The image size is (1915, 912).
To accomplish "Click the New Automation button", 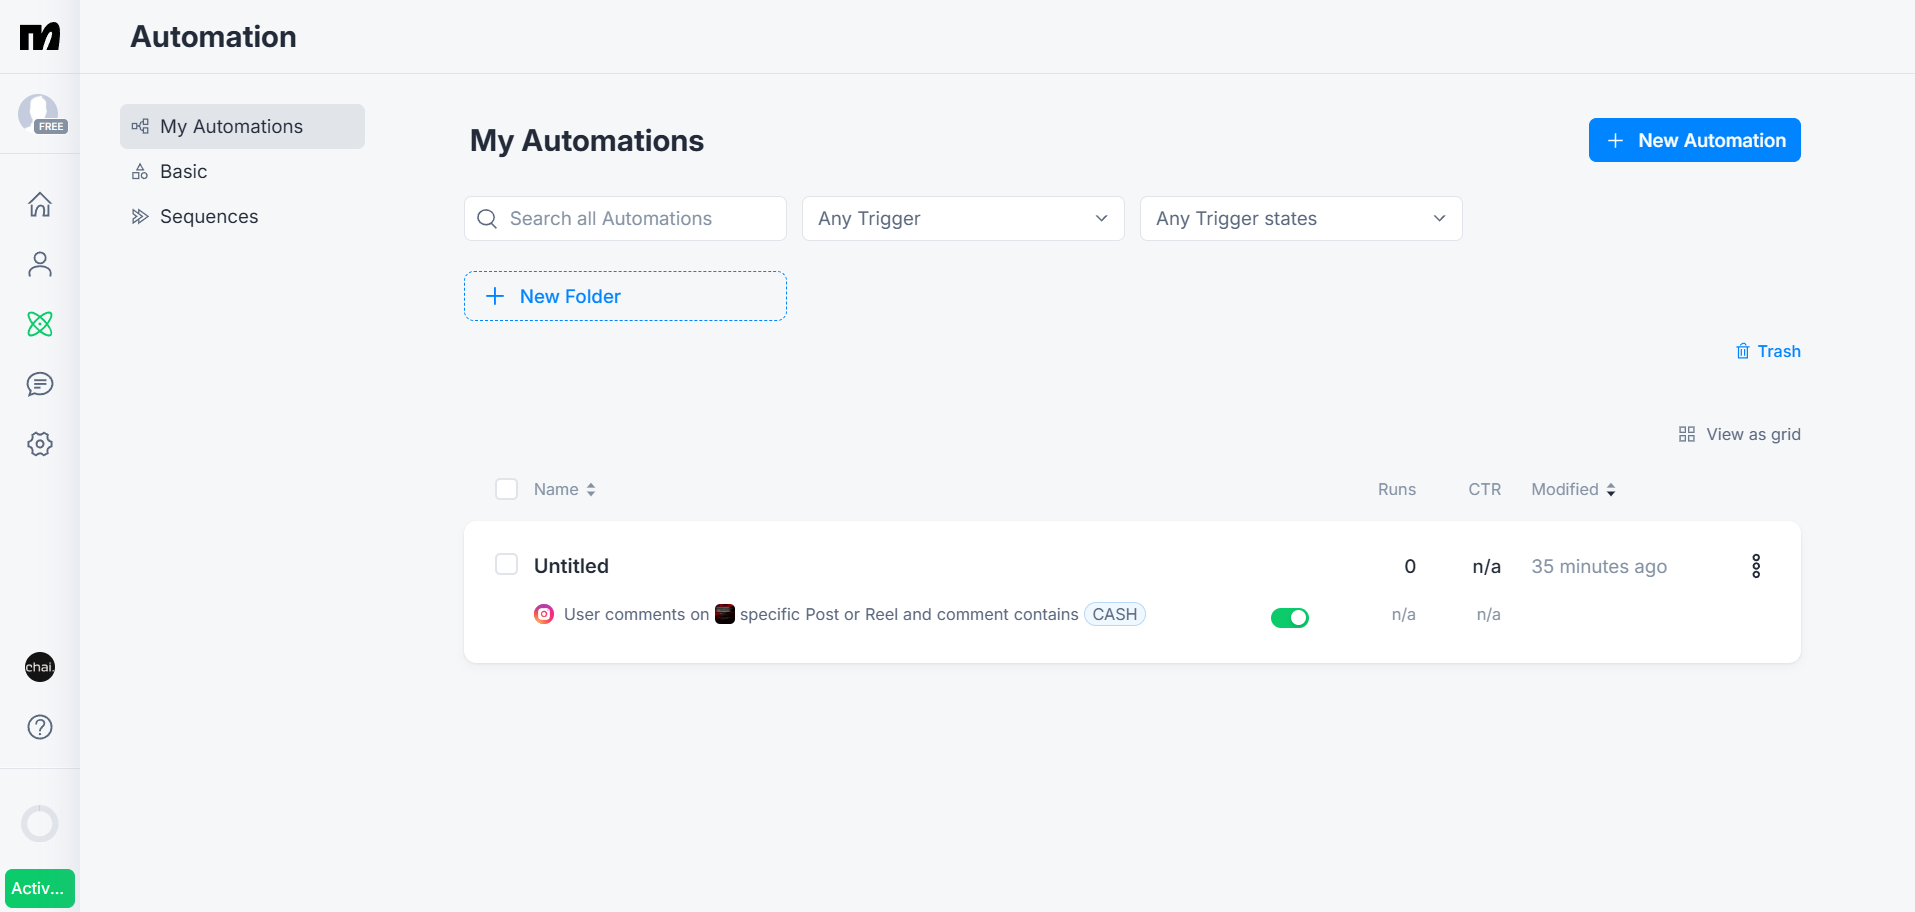I will pyautogui.click(x=1695, y=140).
